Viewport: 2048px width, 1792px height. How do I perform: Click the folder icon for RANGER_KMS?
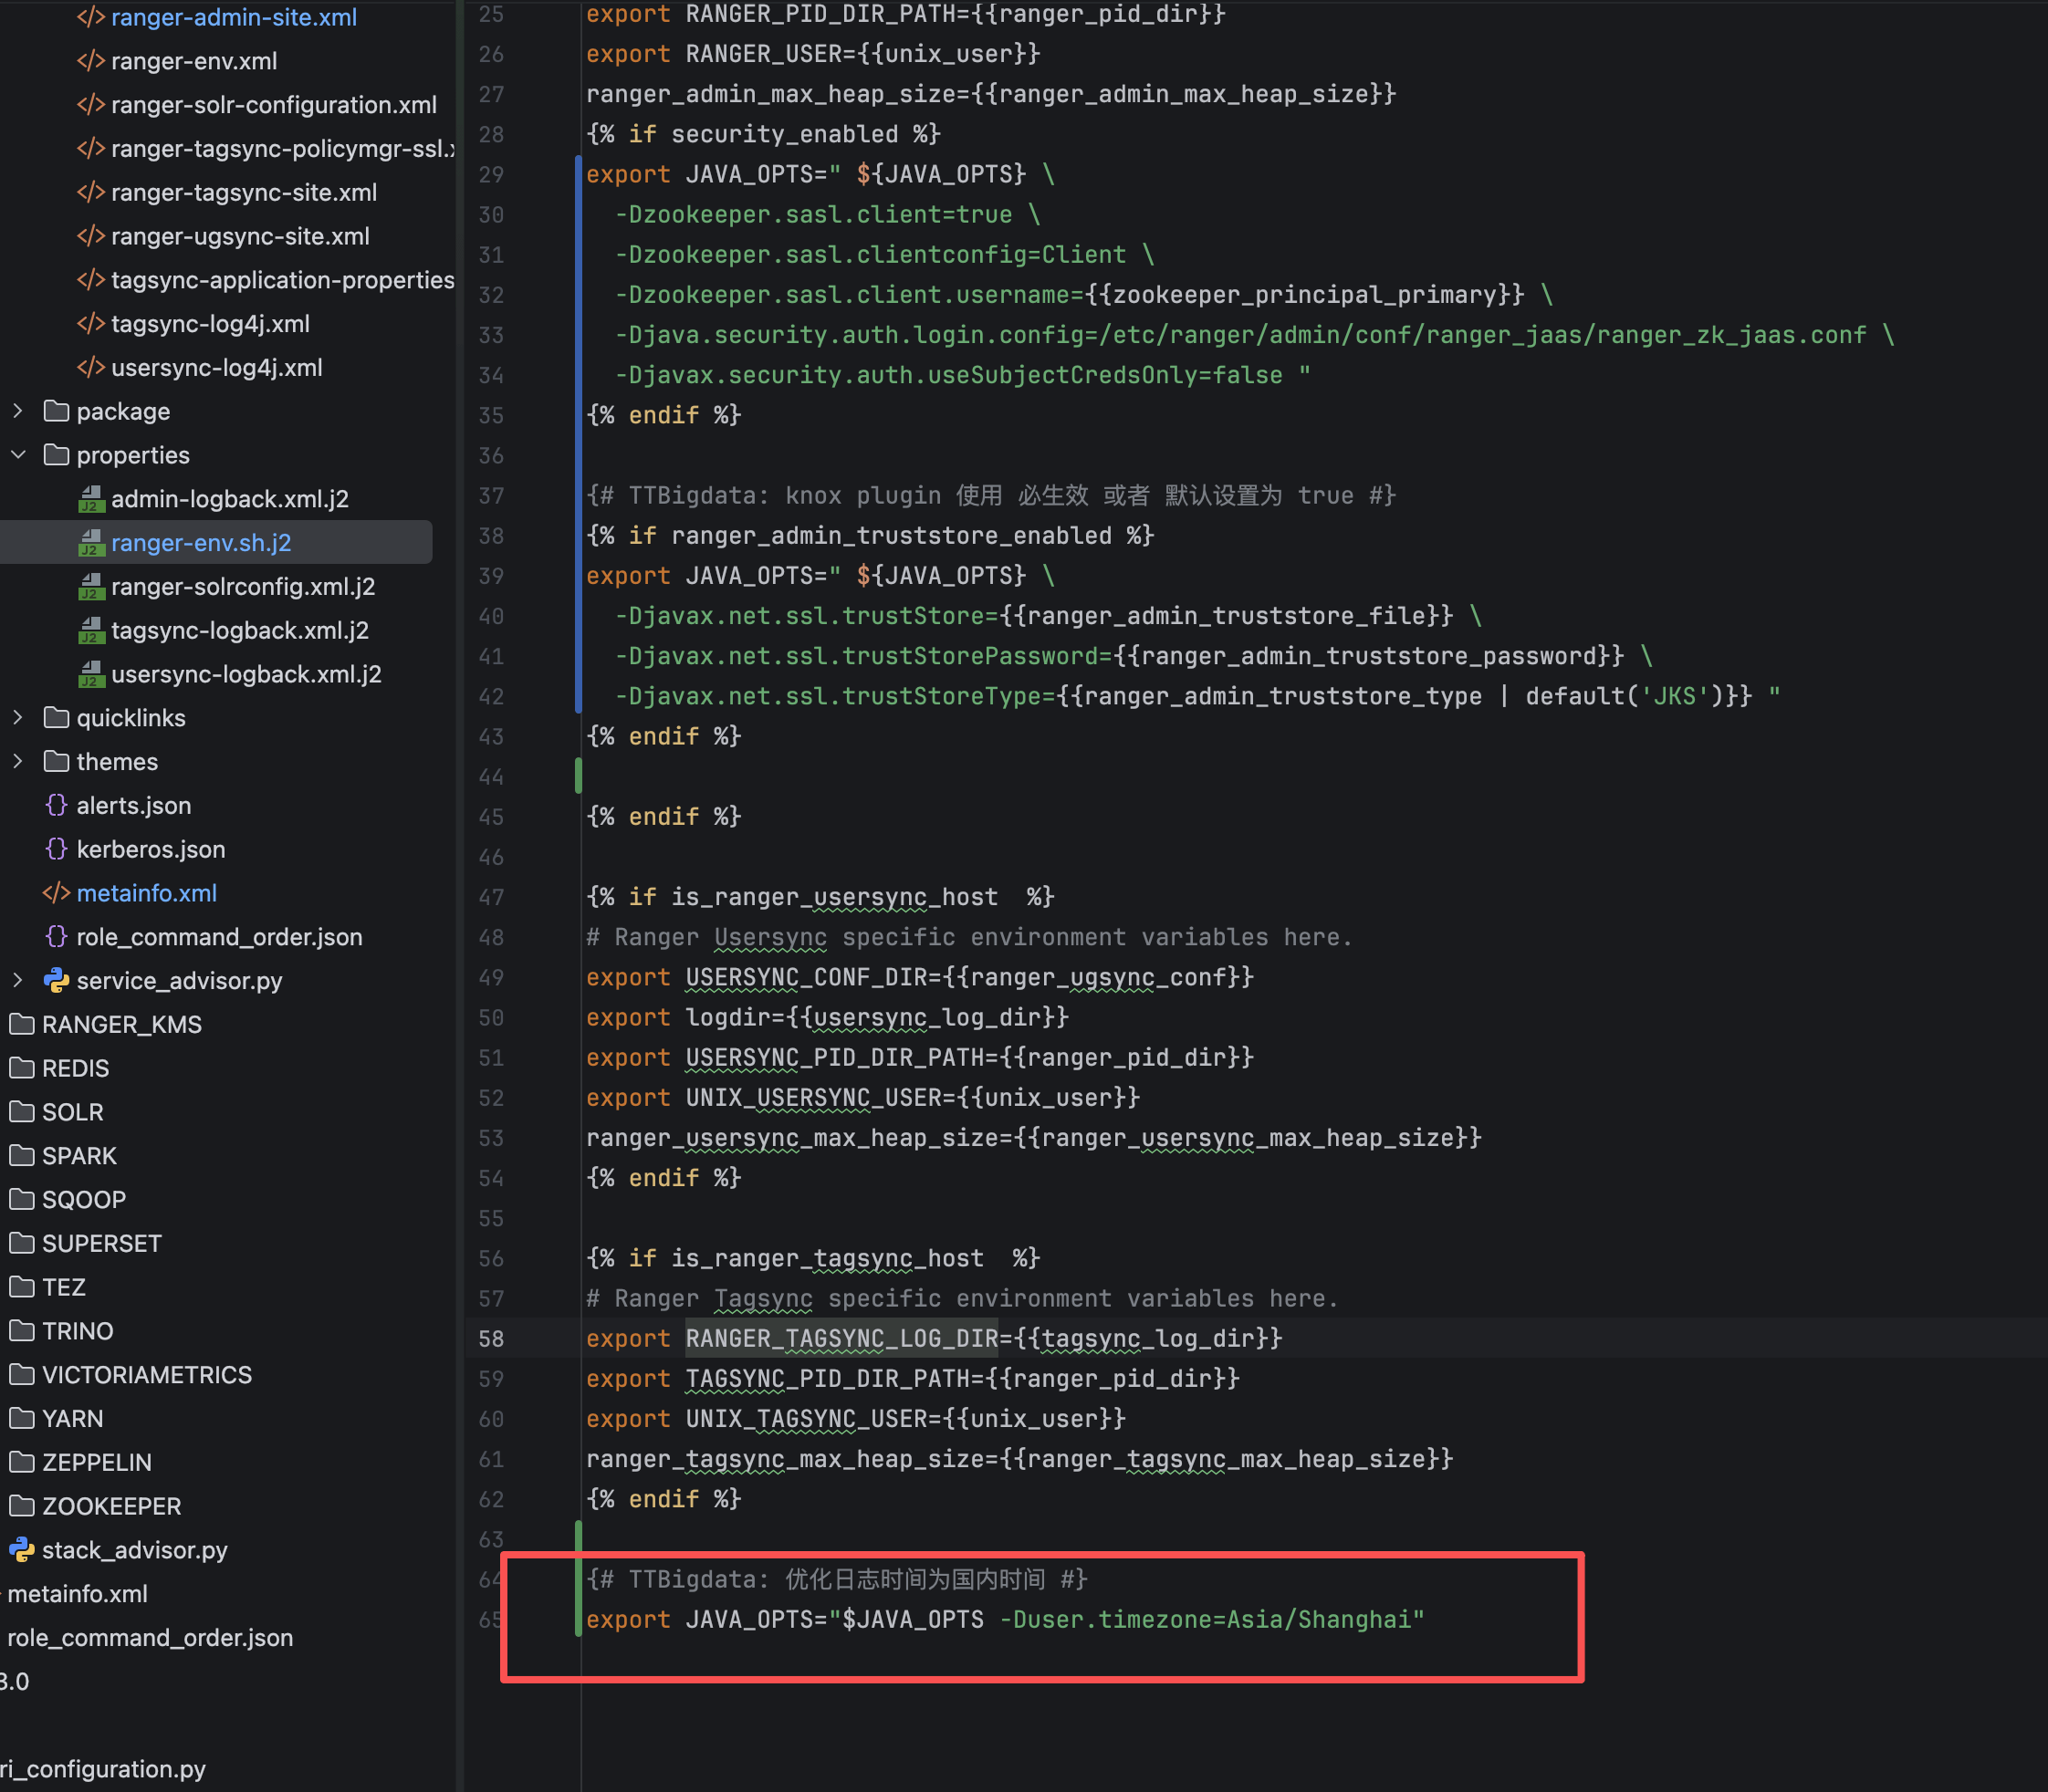[22, 1024]
